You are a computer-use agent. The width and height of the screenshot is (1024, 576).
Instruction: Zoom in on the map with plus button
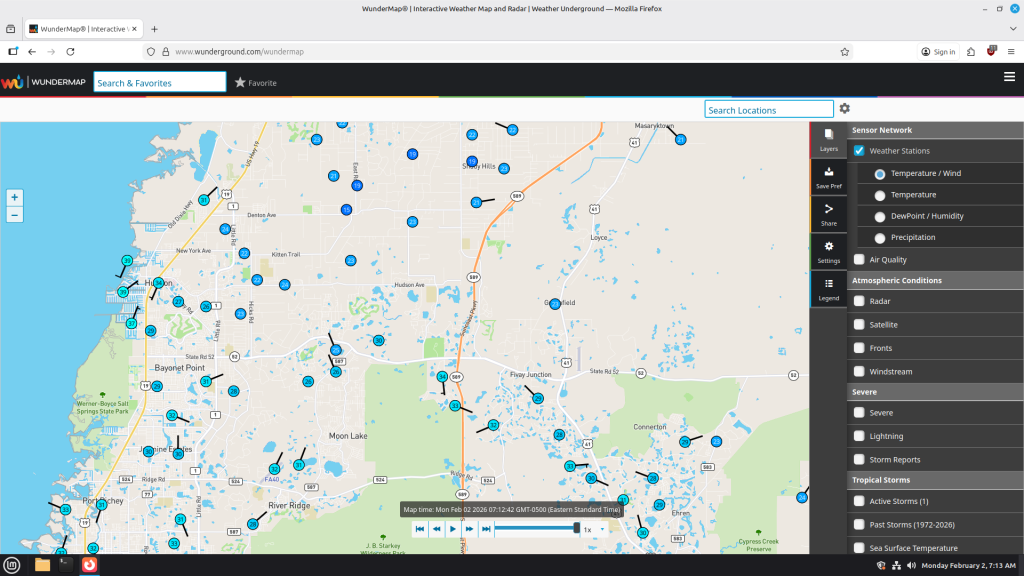tap(14, 197)
